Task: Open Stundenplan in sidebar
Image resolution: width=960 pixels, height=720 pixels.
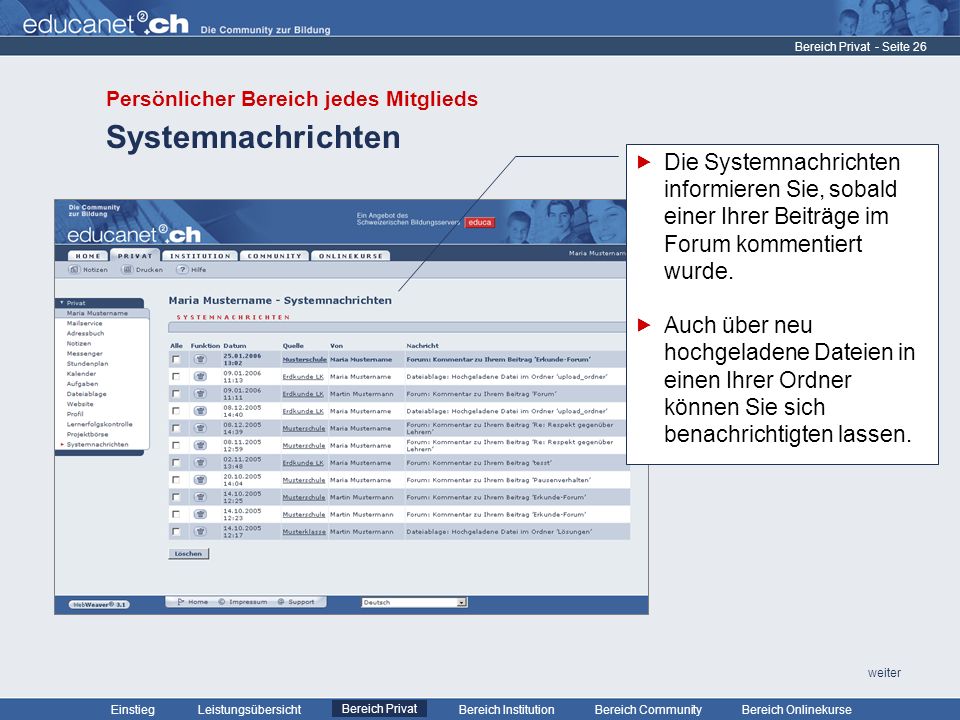Action: coord(87,364)
